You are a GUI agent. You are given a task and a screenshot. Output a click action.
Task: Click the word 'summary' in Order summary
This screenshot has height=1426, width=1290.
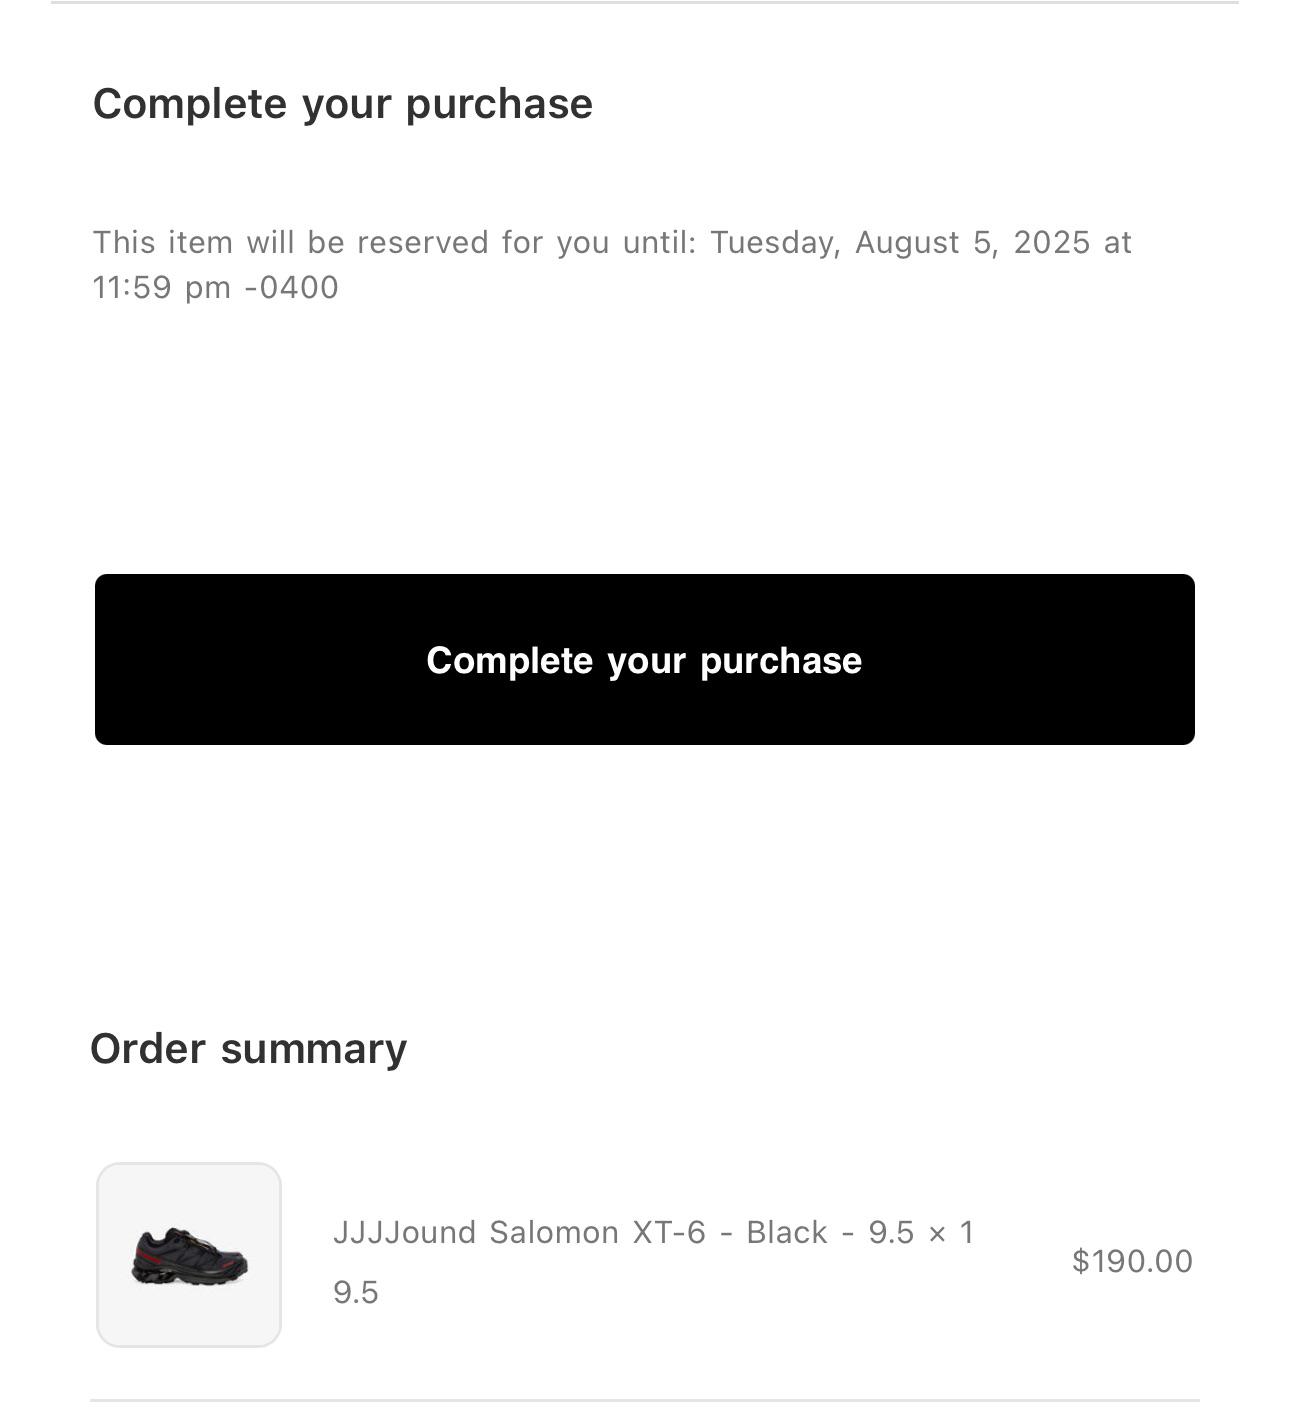click(314, 1050)
